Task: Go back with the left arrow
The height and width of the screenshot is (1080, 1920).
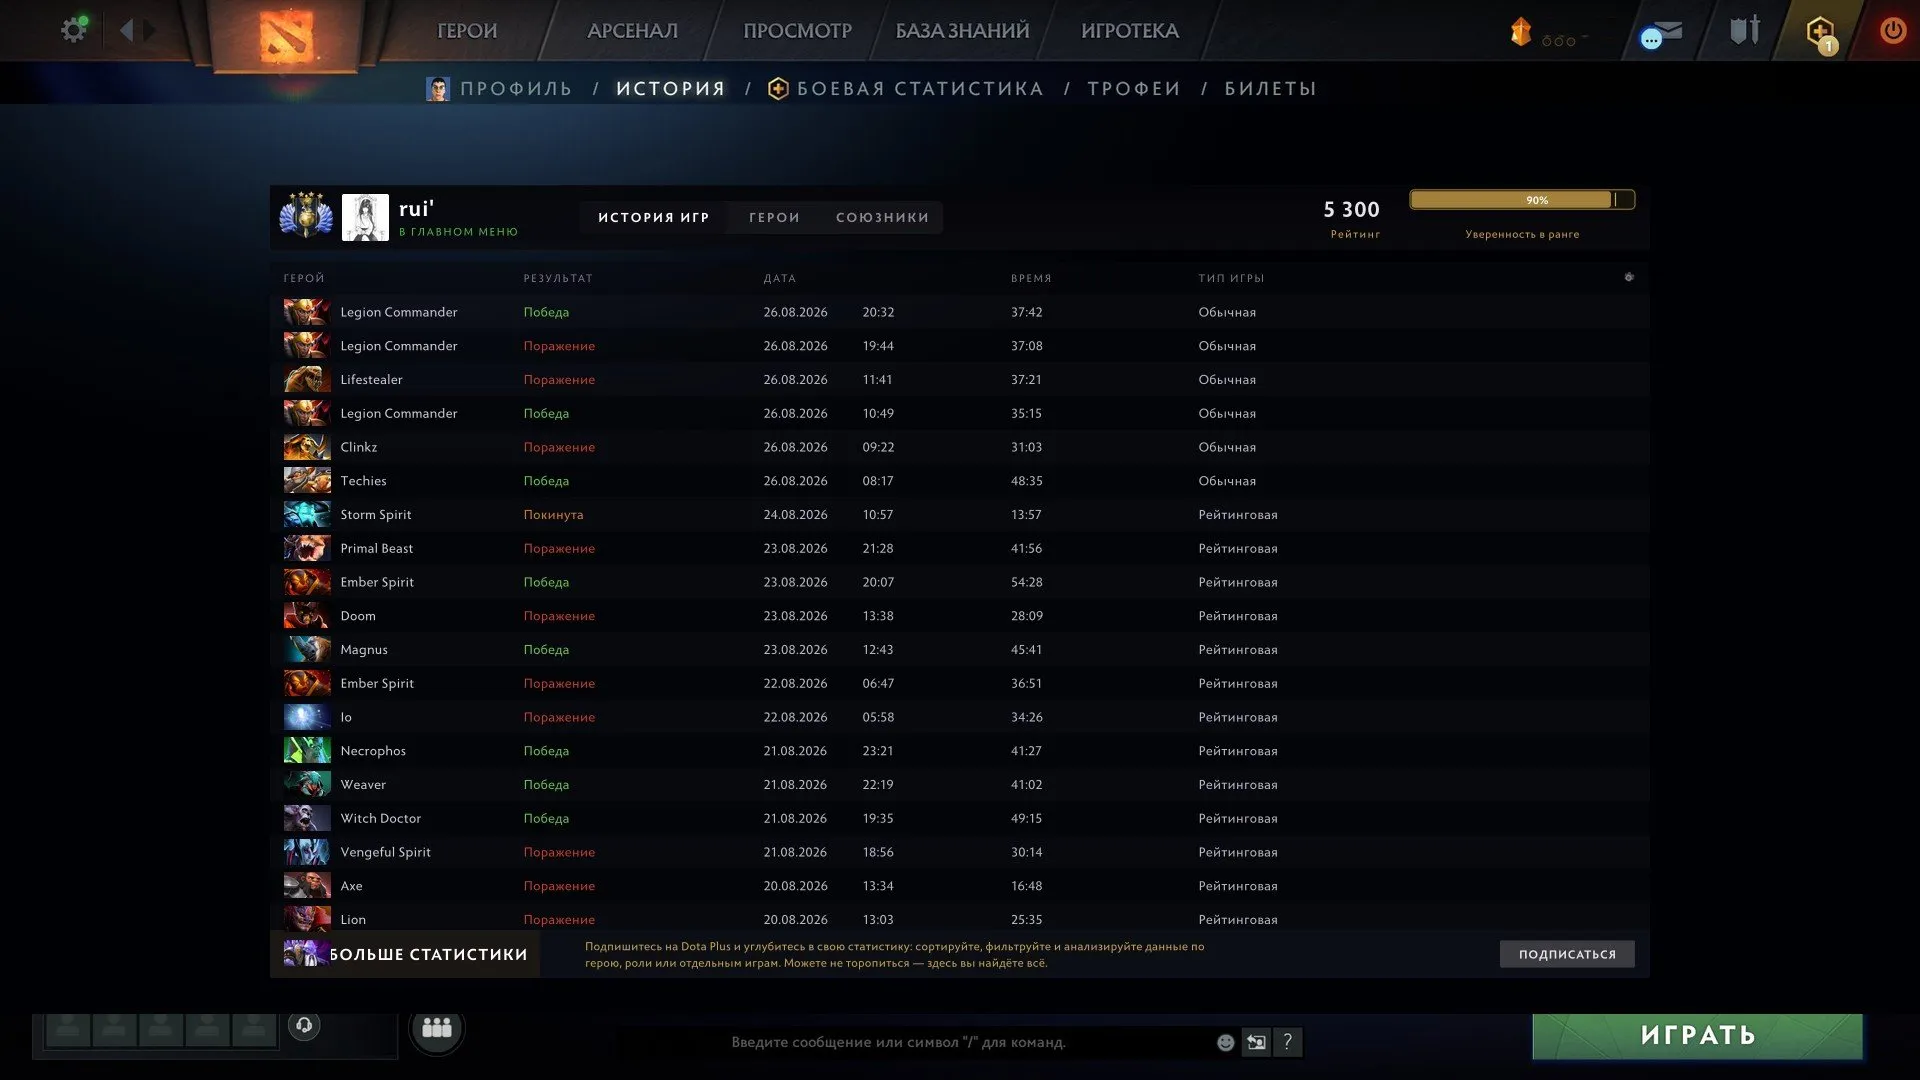Action: [126, 30]
